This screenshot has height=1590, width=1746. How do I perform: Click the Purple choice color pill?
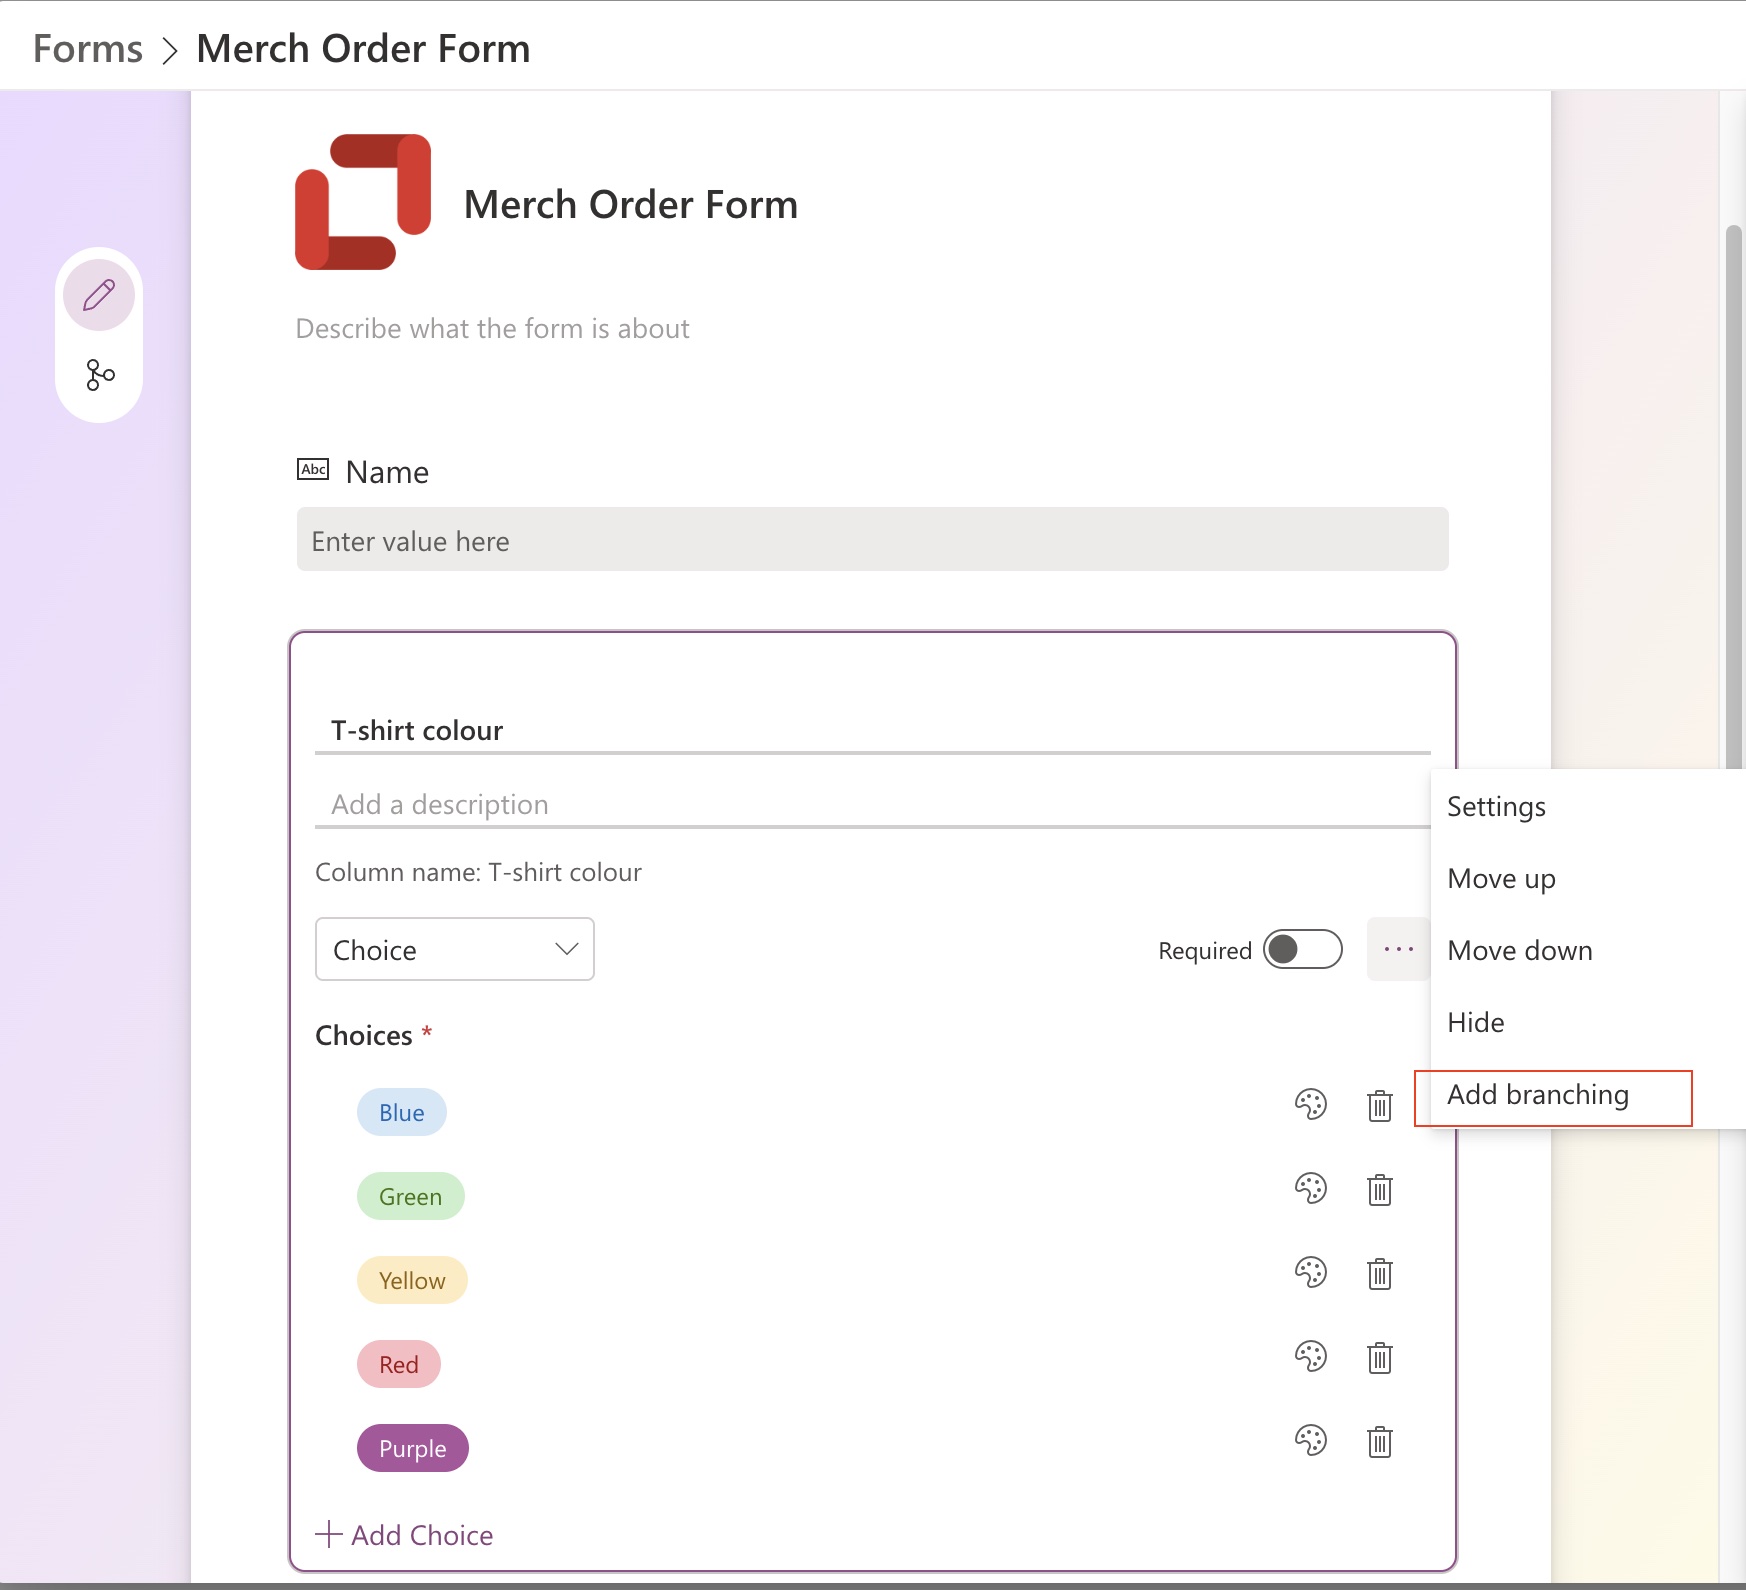pos(412,1448)
